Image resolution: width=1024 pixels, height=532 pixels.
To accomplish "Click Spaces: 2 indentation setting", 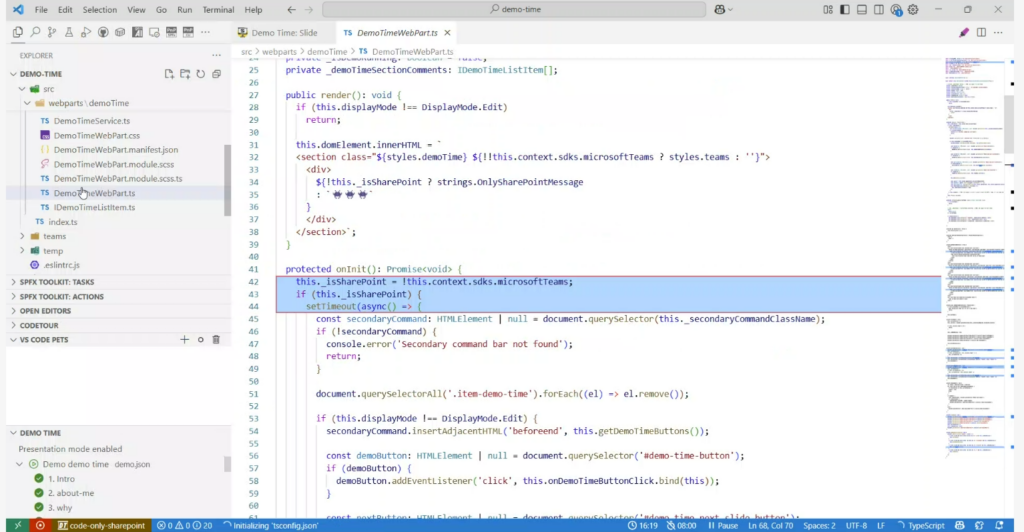I will click(x=819, y=525).
